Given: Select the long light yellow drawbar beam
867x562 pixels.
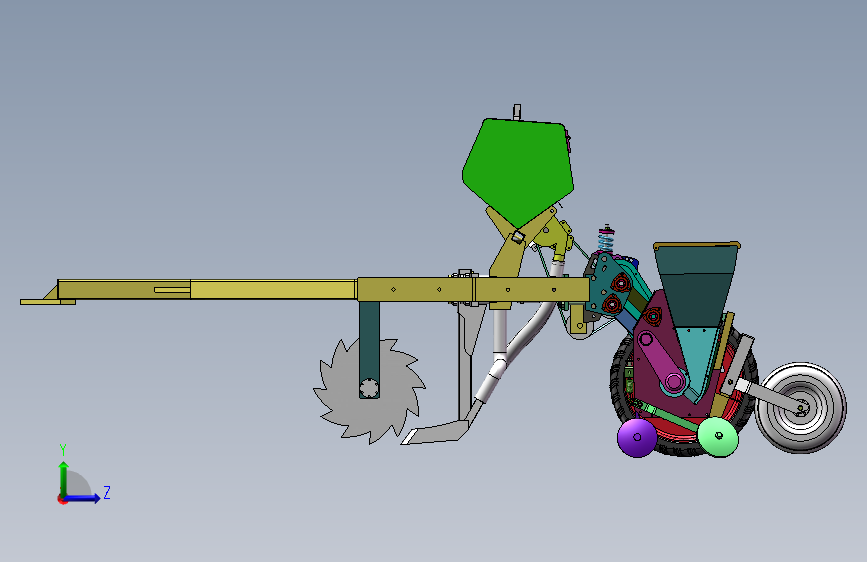Looking at the screenshot, I should click(273, 289).
